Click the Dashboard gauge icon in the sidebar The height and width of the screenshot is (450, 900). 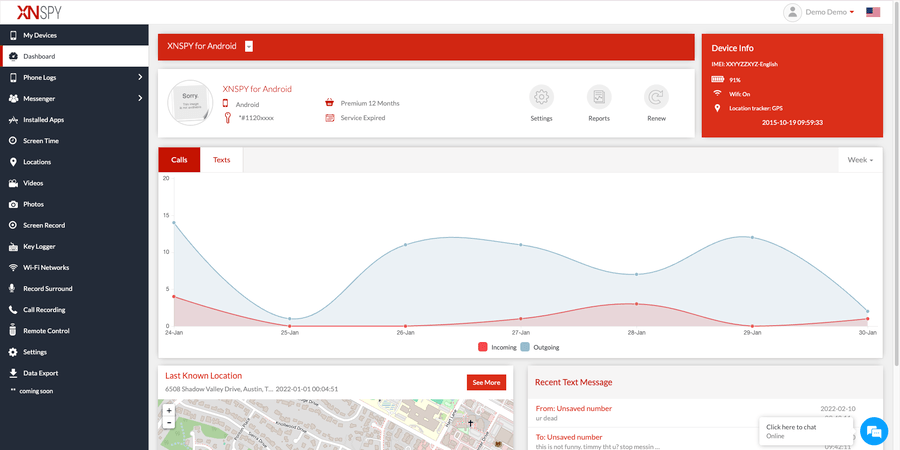(13, 56)
